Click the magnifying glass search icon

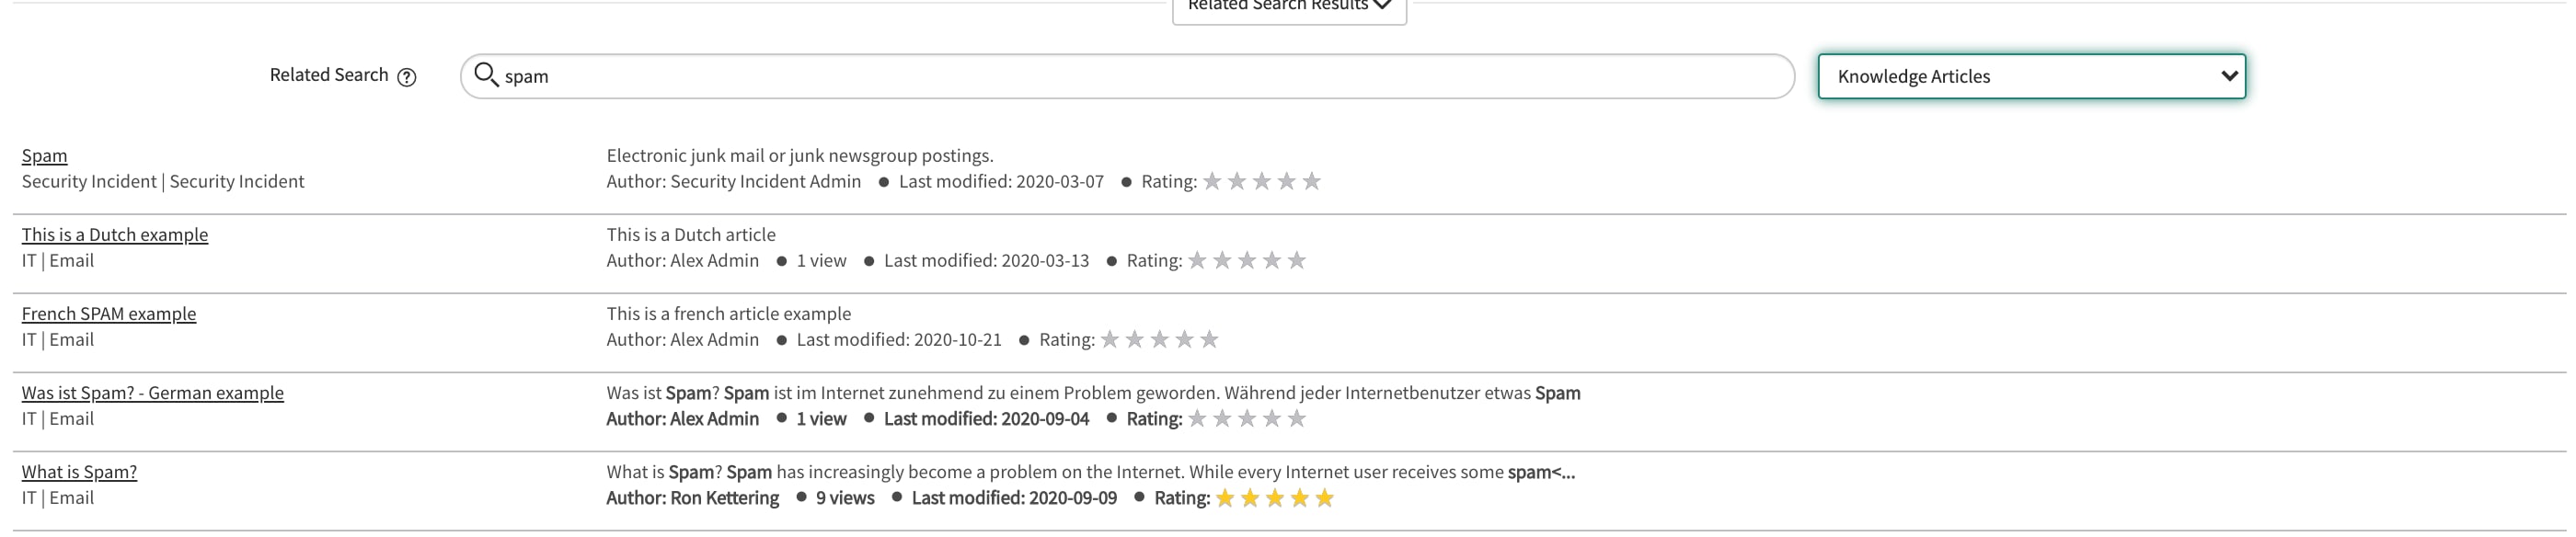pos(486,75)
